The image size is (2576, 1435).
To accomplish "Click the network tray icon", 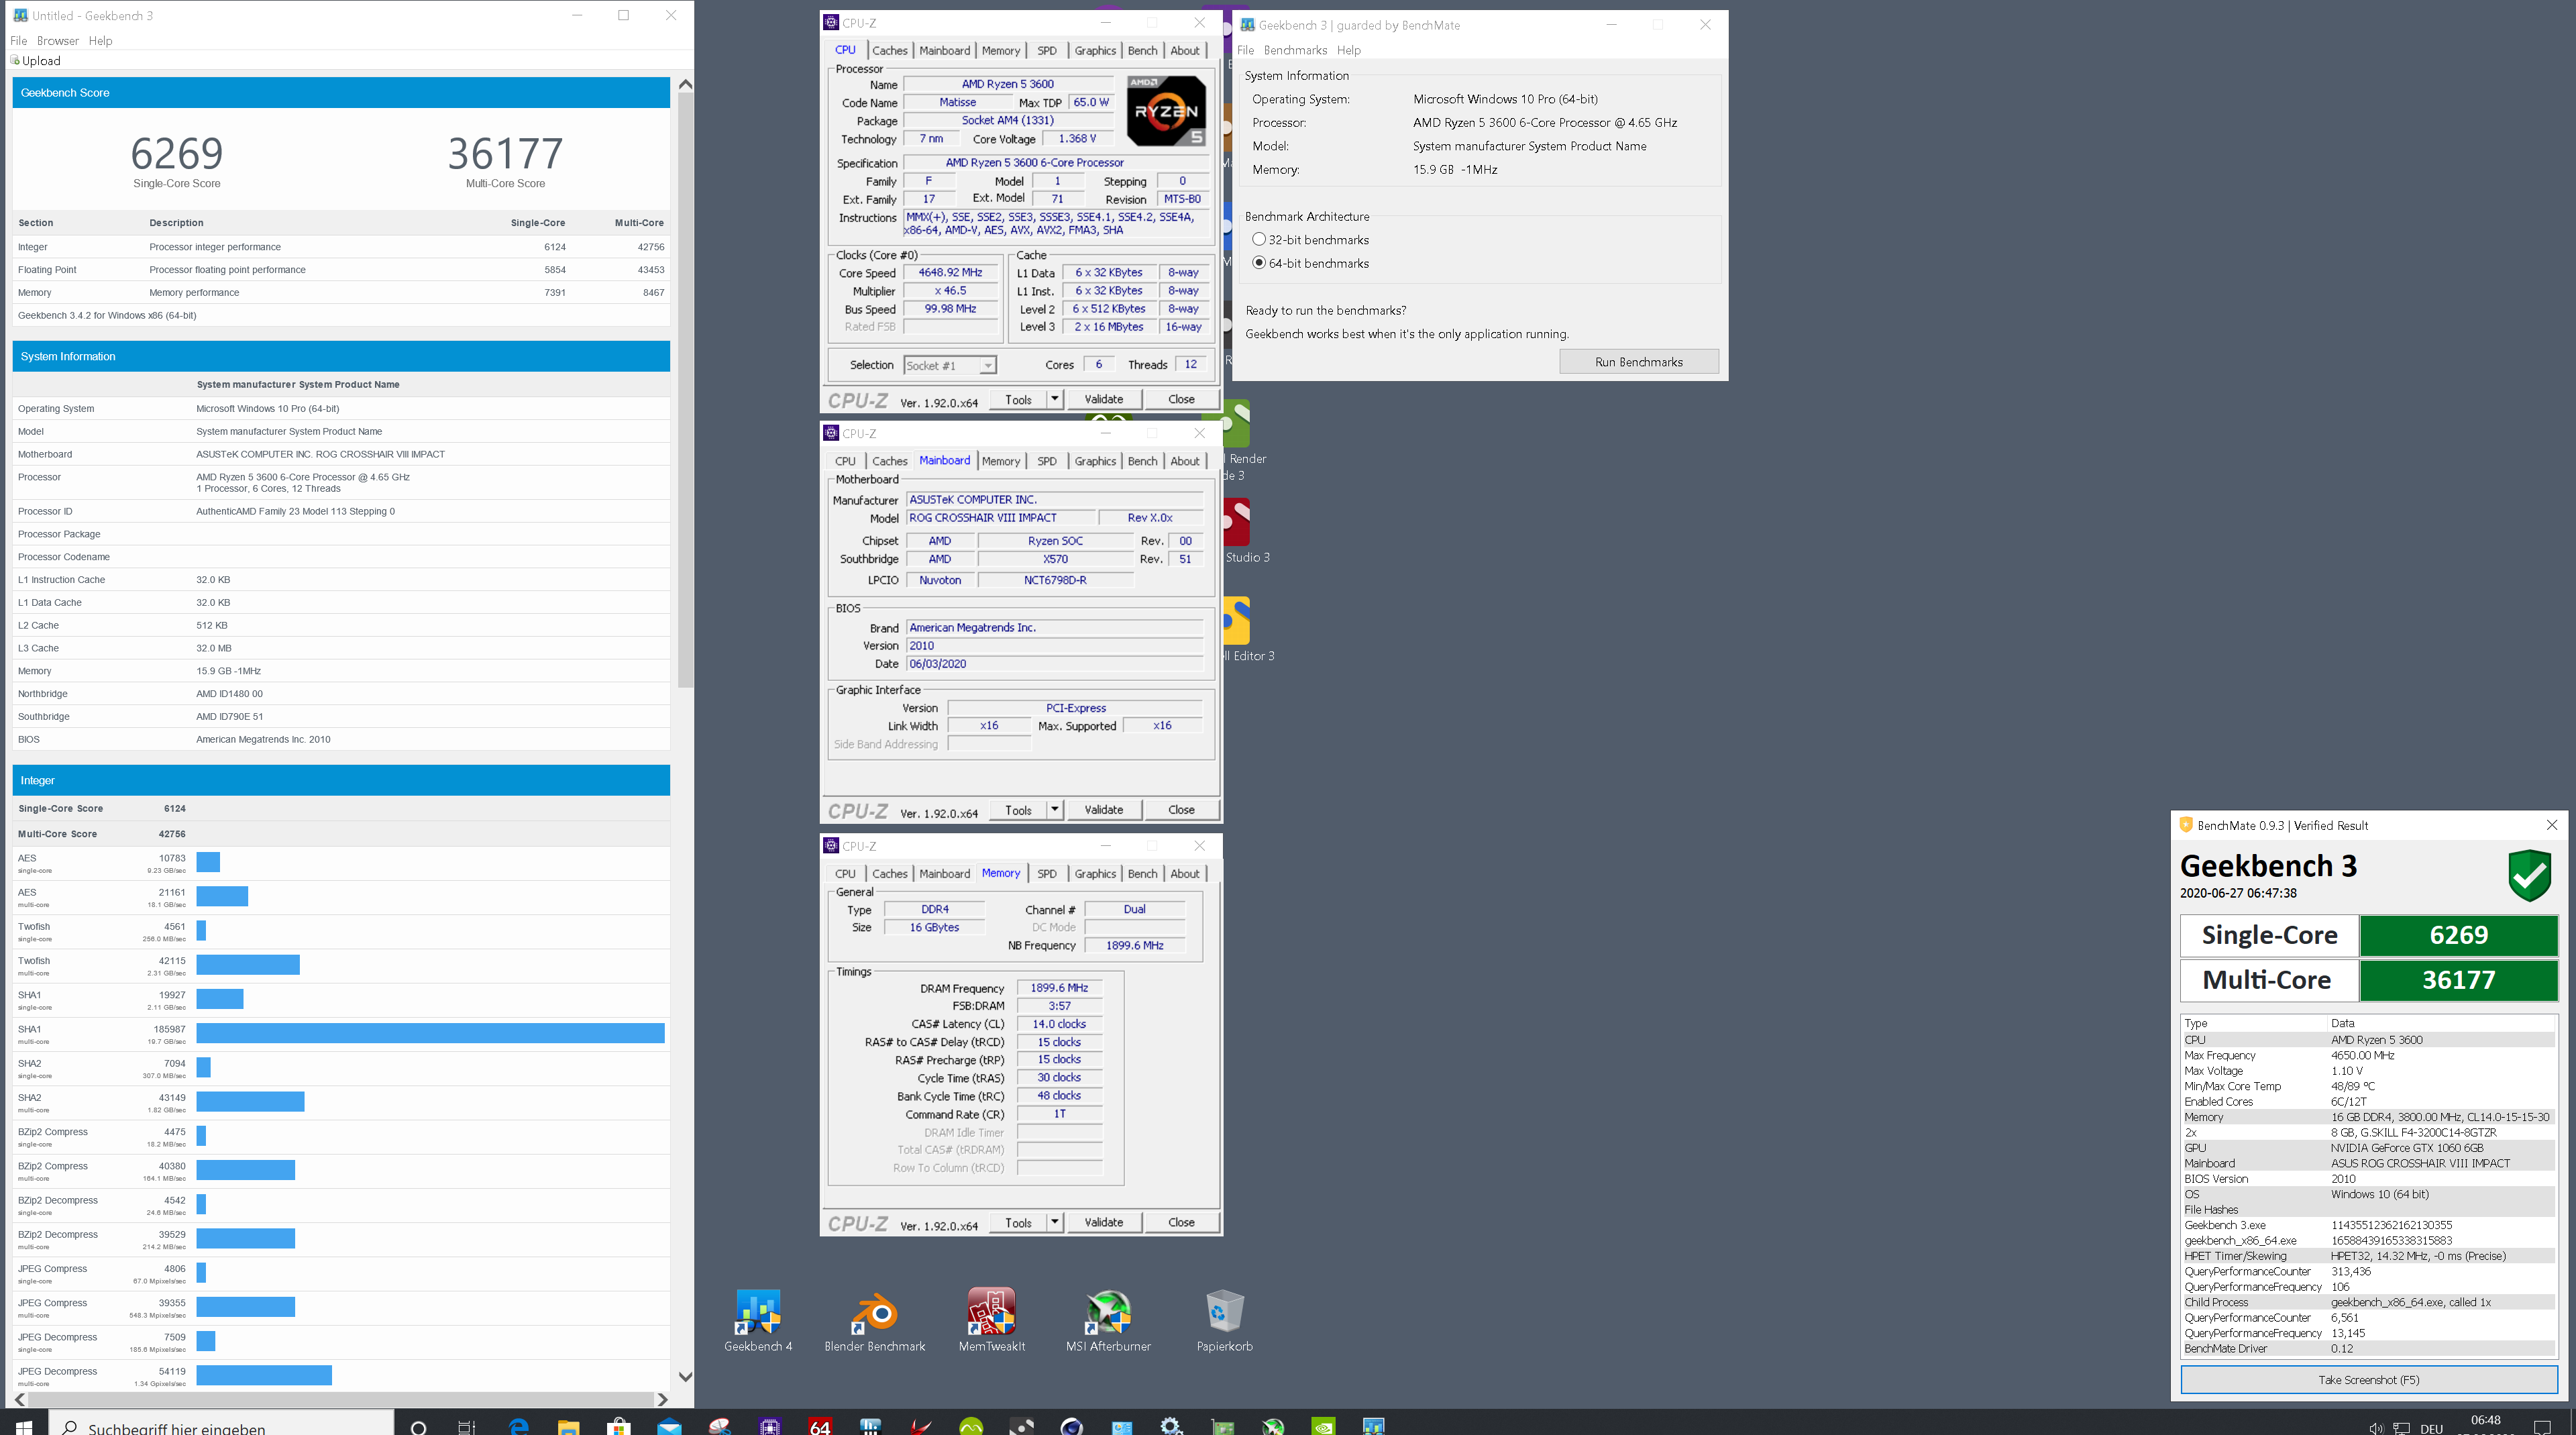I will 2401,1428.
